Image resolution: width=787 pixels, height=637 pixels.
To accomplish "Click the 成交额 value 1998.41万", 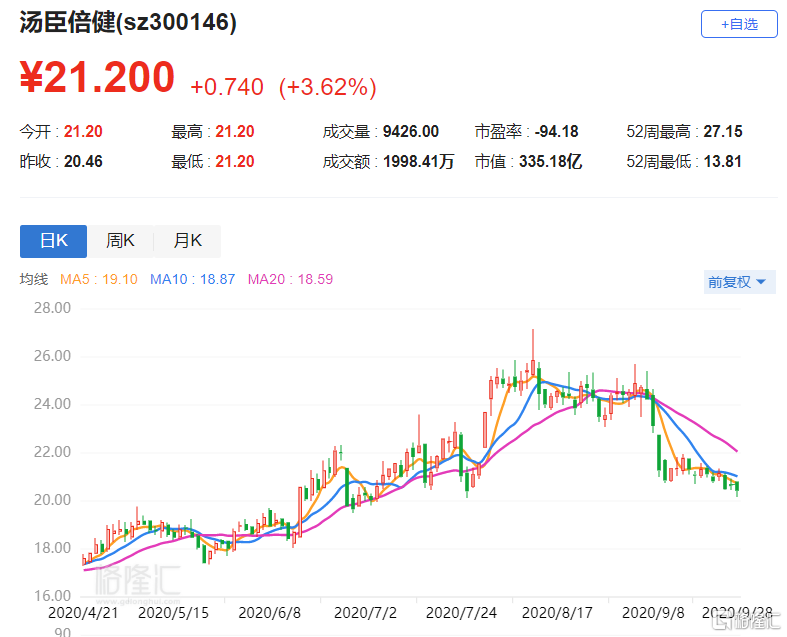I will click(x=418, y=162).
